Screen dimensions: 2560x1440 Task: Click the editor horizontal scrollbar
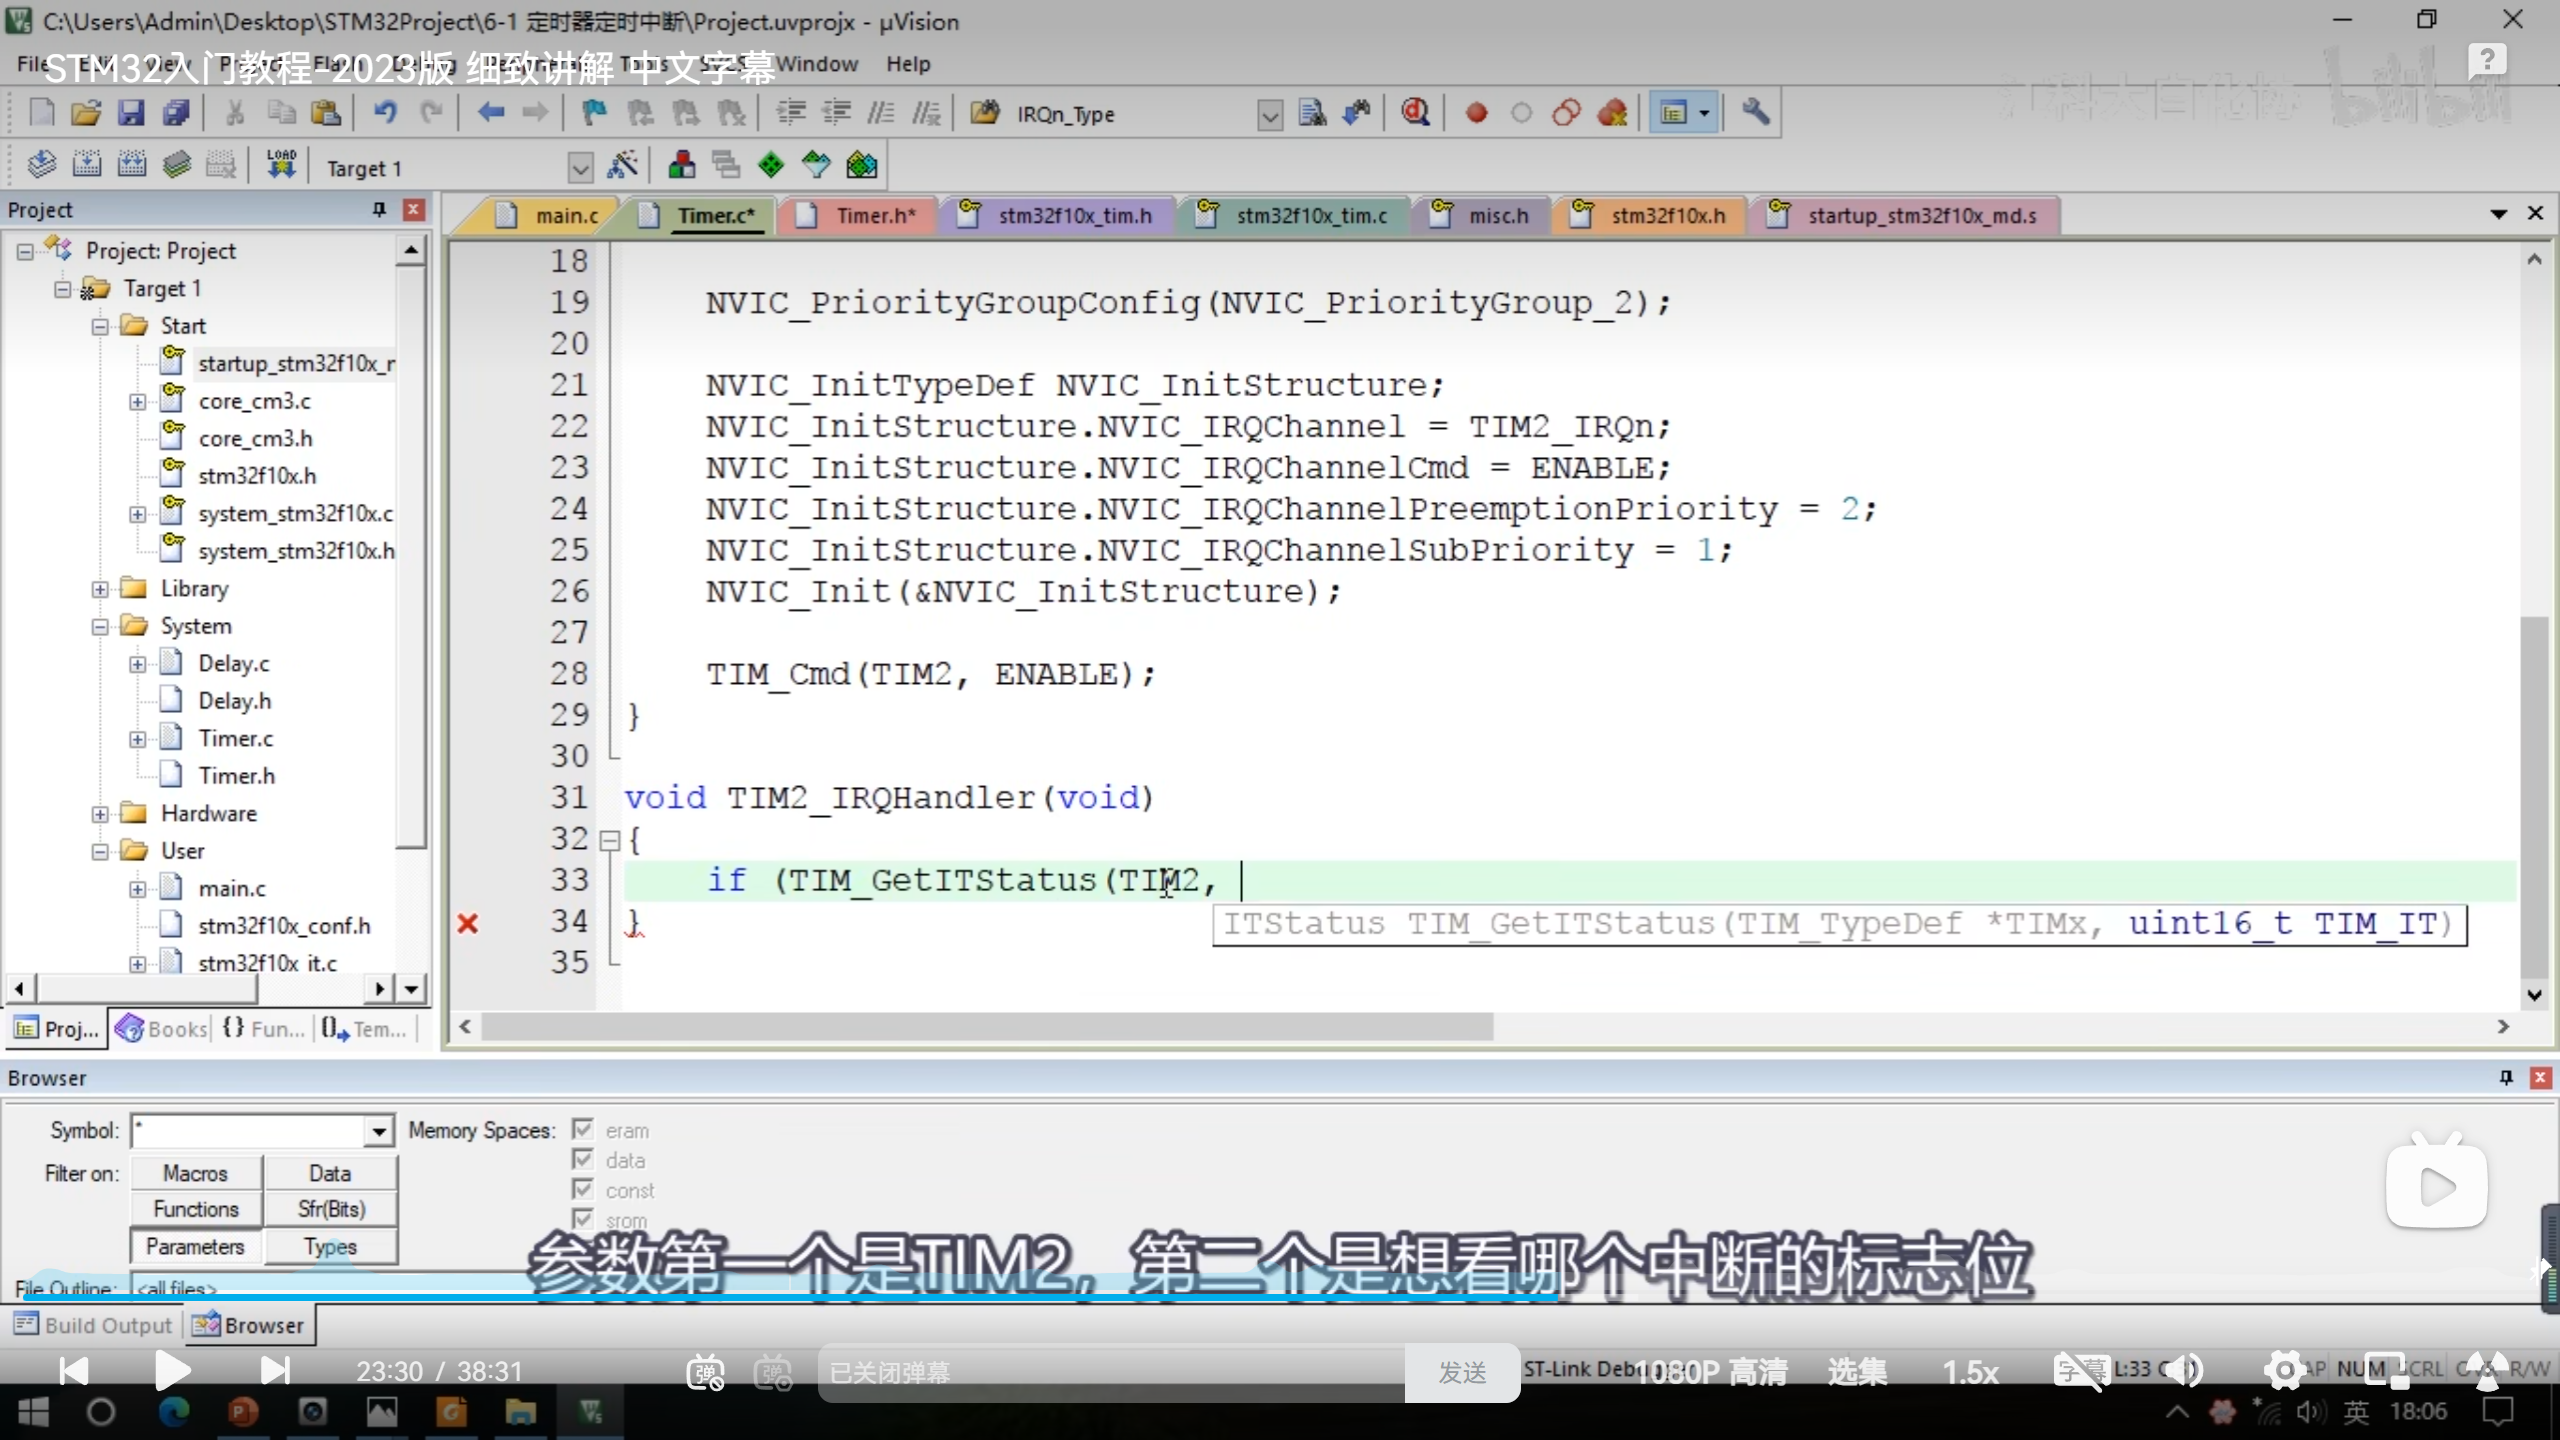tap(986, 1027)
